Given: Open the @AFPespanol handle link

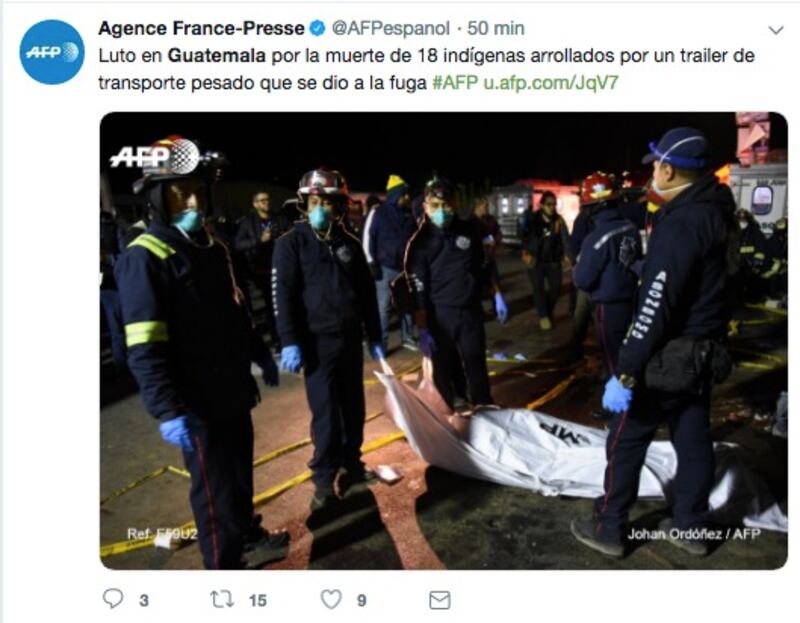Looking at the screenshot, I should [391, 28].
